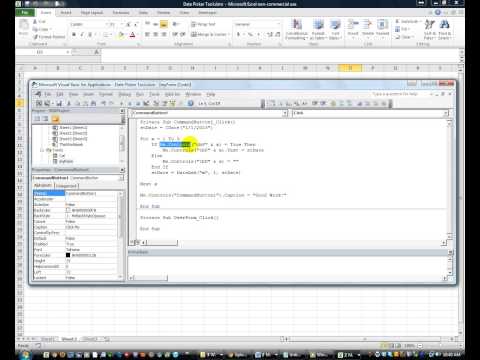Collapse the Forms folder in project tree
Viewport: 480px width, 360px height.
coord(42,150)
